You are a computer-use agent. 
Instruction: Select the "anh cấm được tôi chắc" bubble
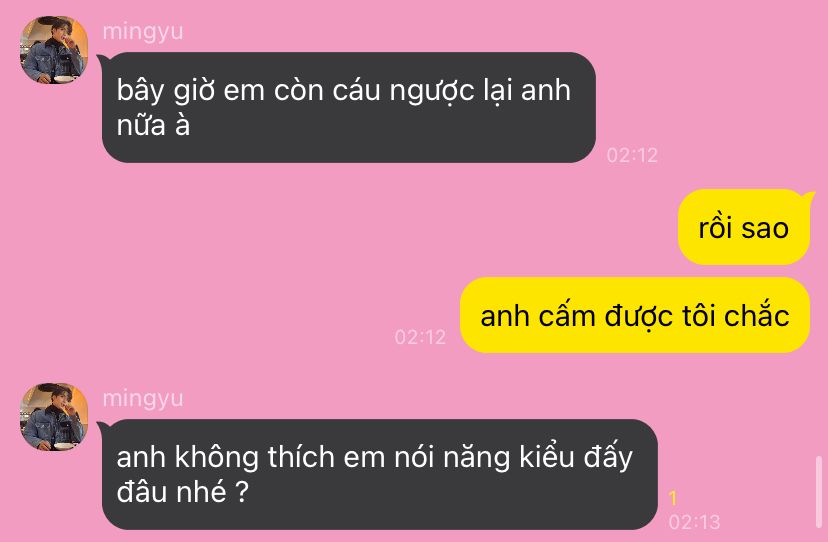[635, 315]
